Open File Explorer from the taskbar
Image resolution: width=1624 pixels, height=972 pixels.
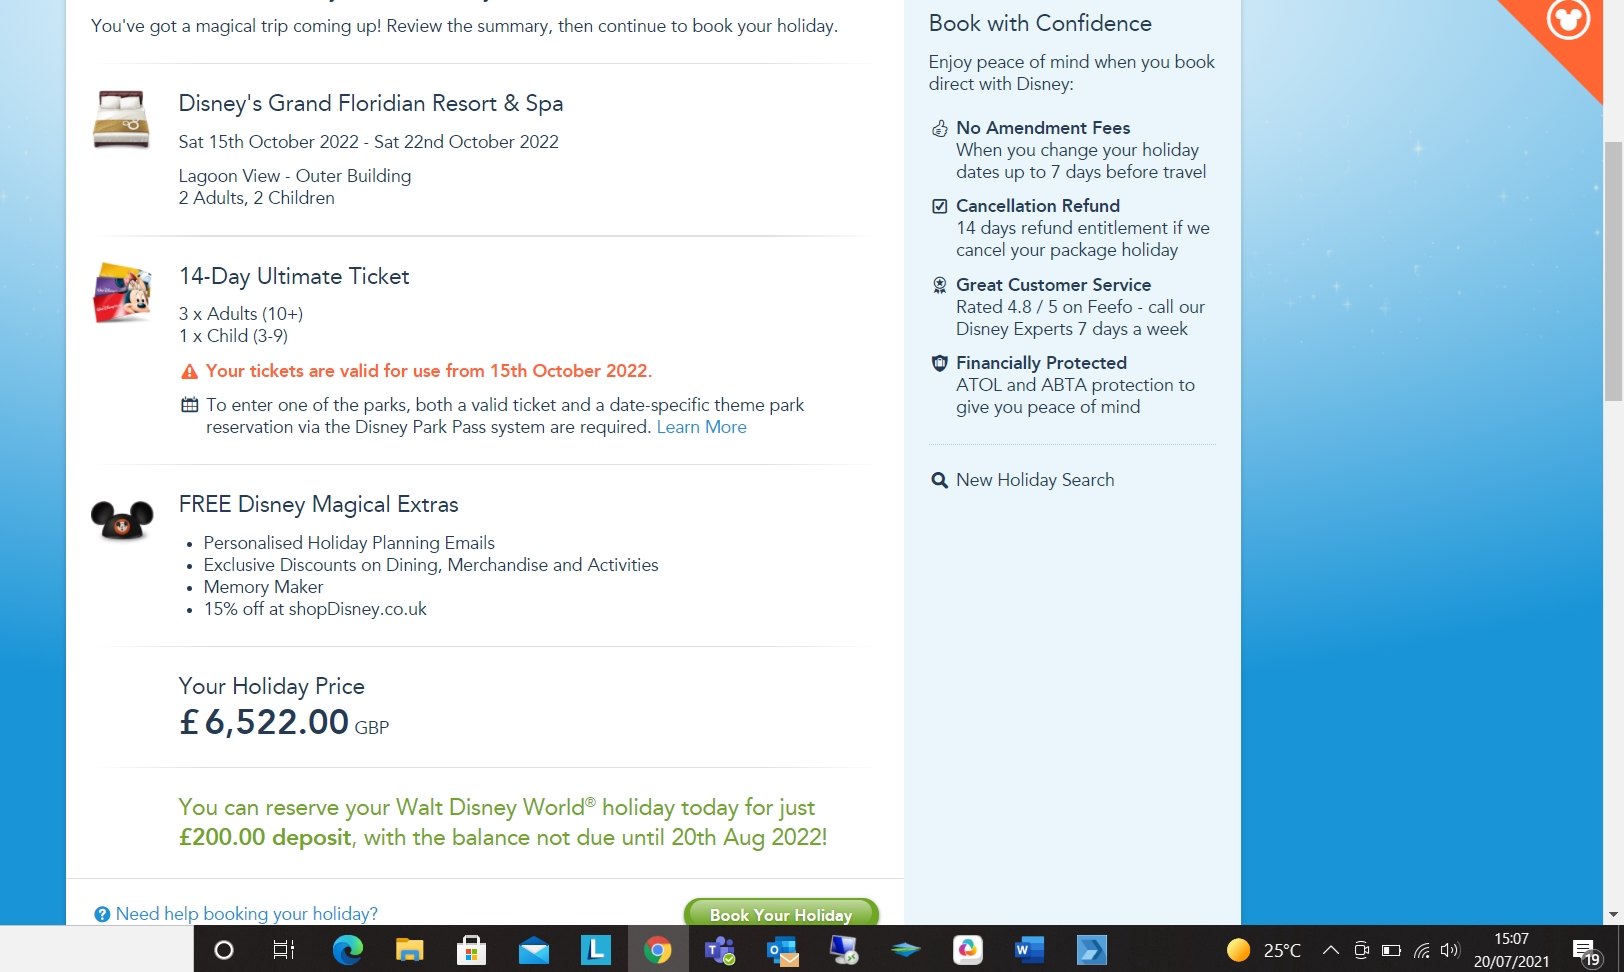[409, 950]
